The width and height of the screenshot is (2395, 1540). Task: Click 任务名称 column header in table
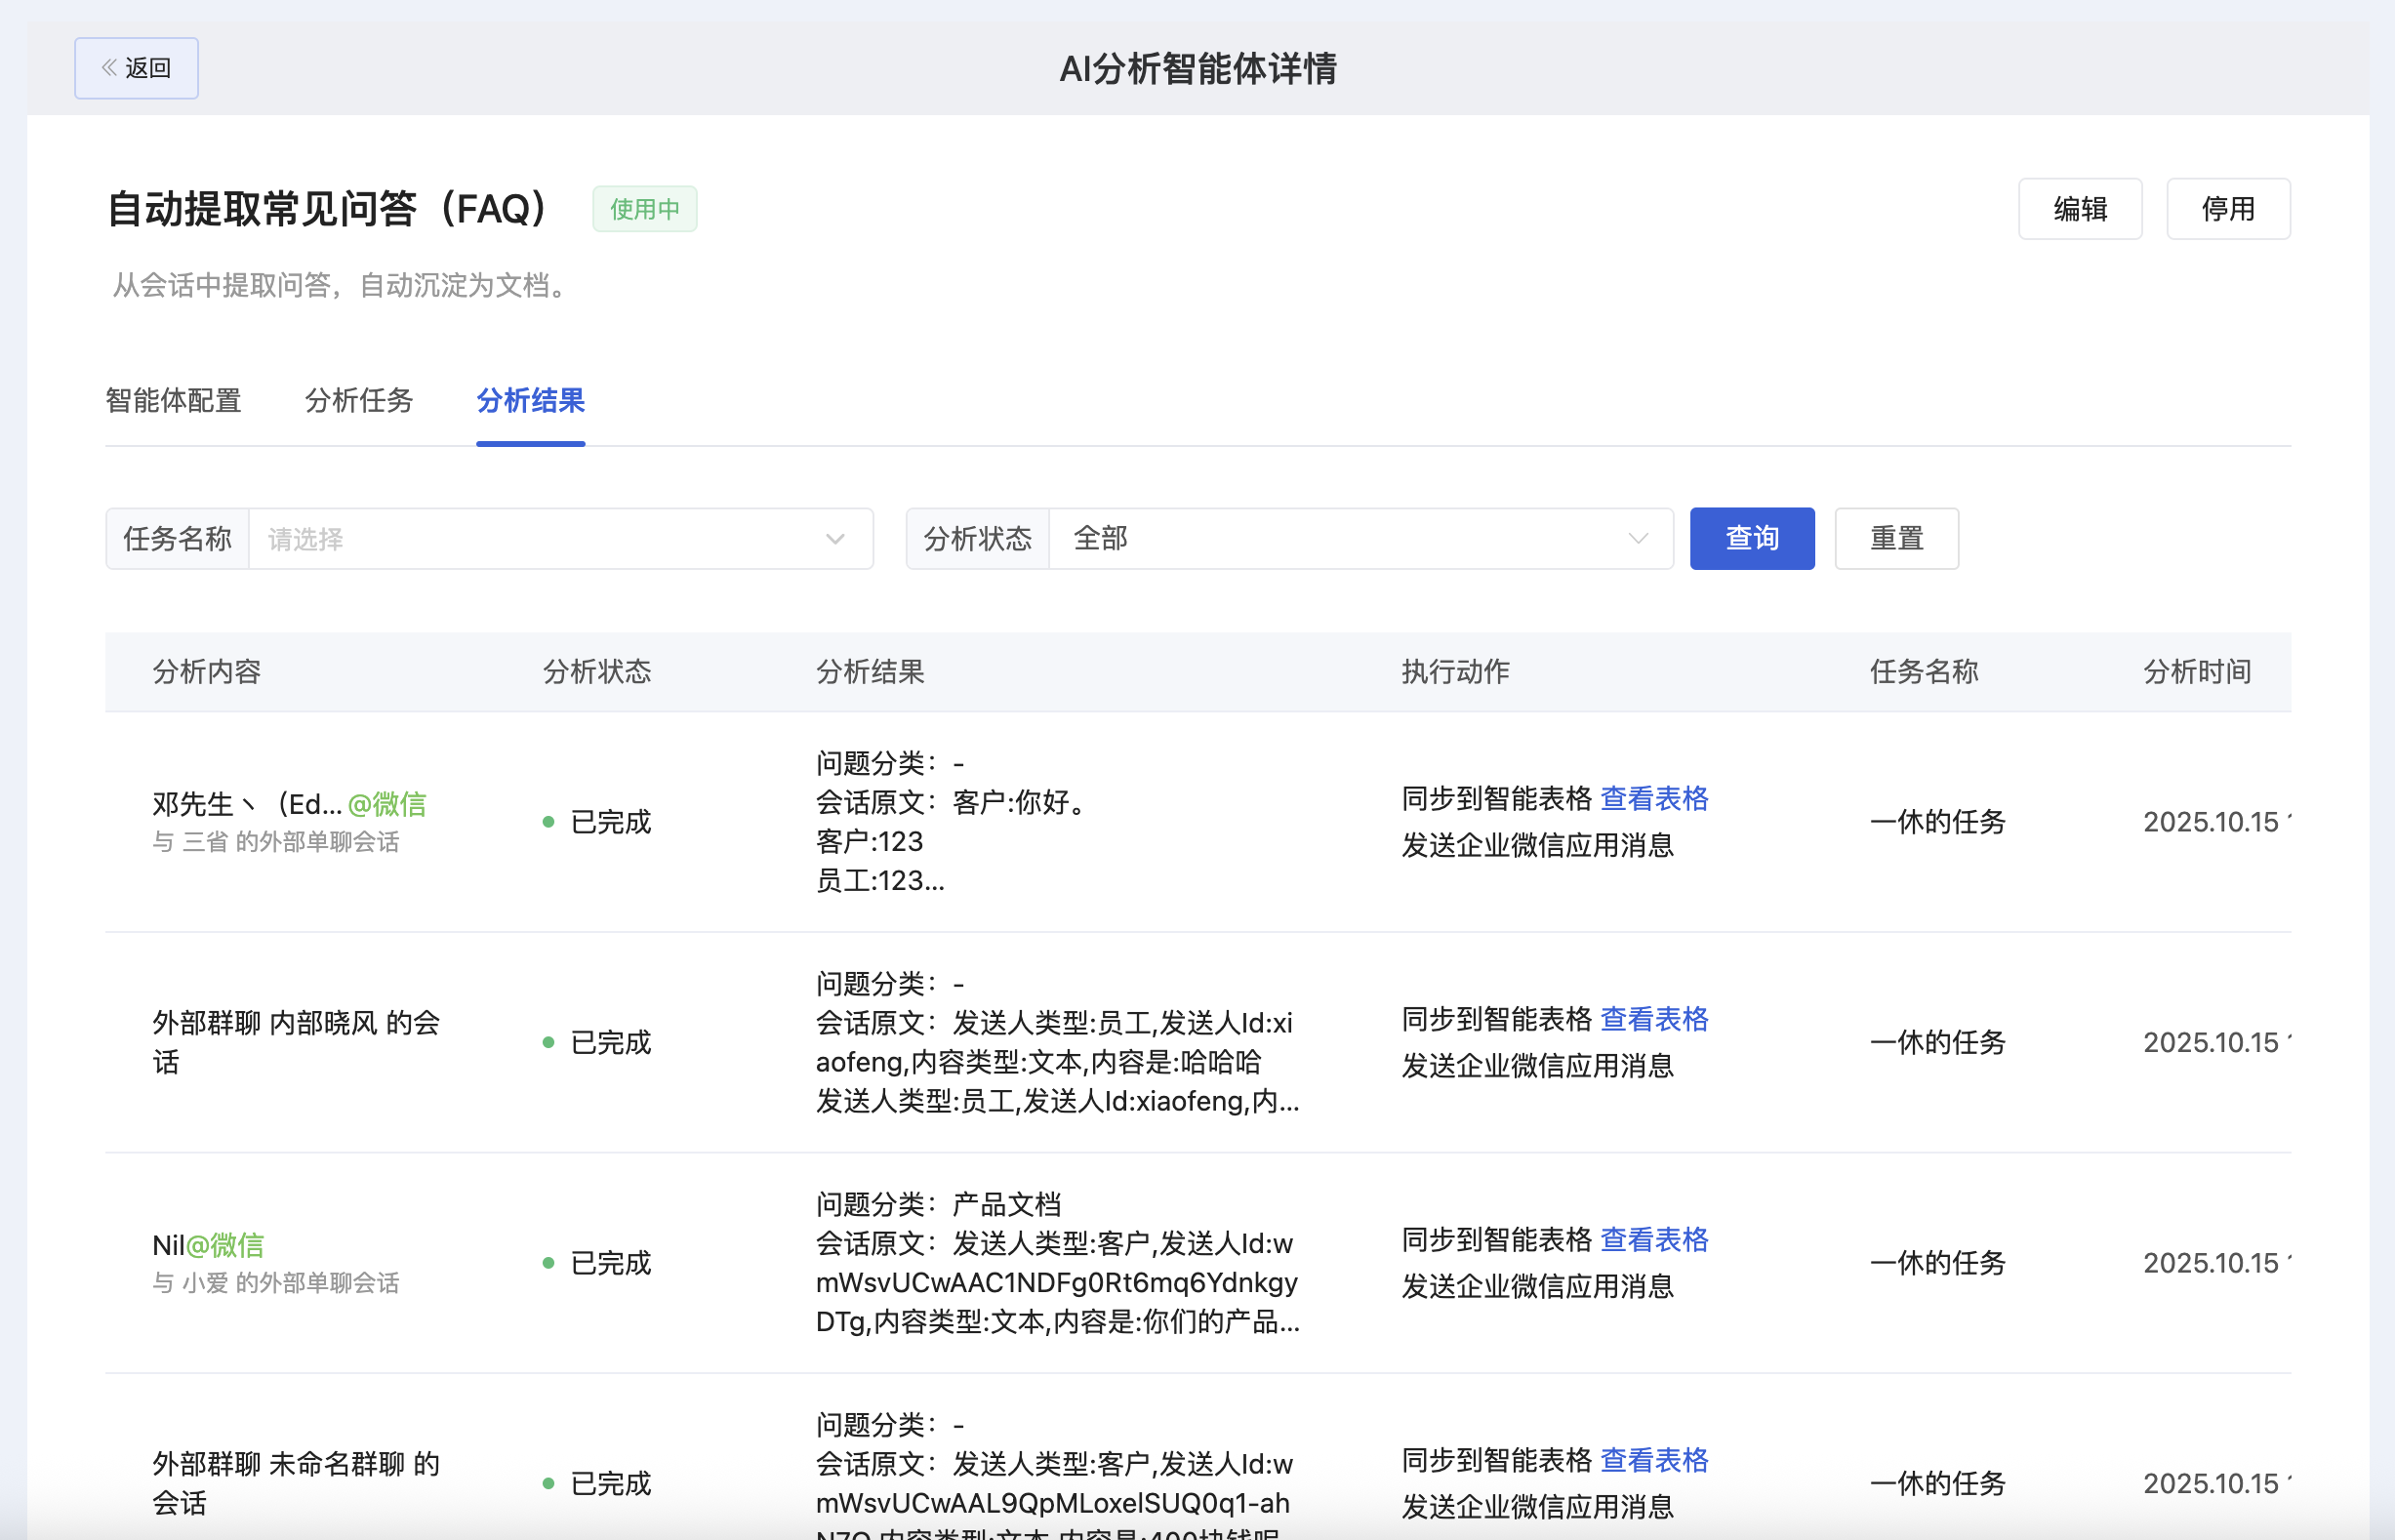pyautogui.click(x=1924, y=672)
